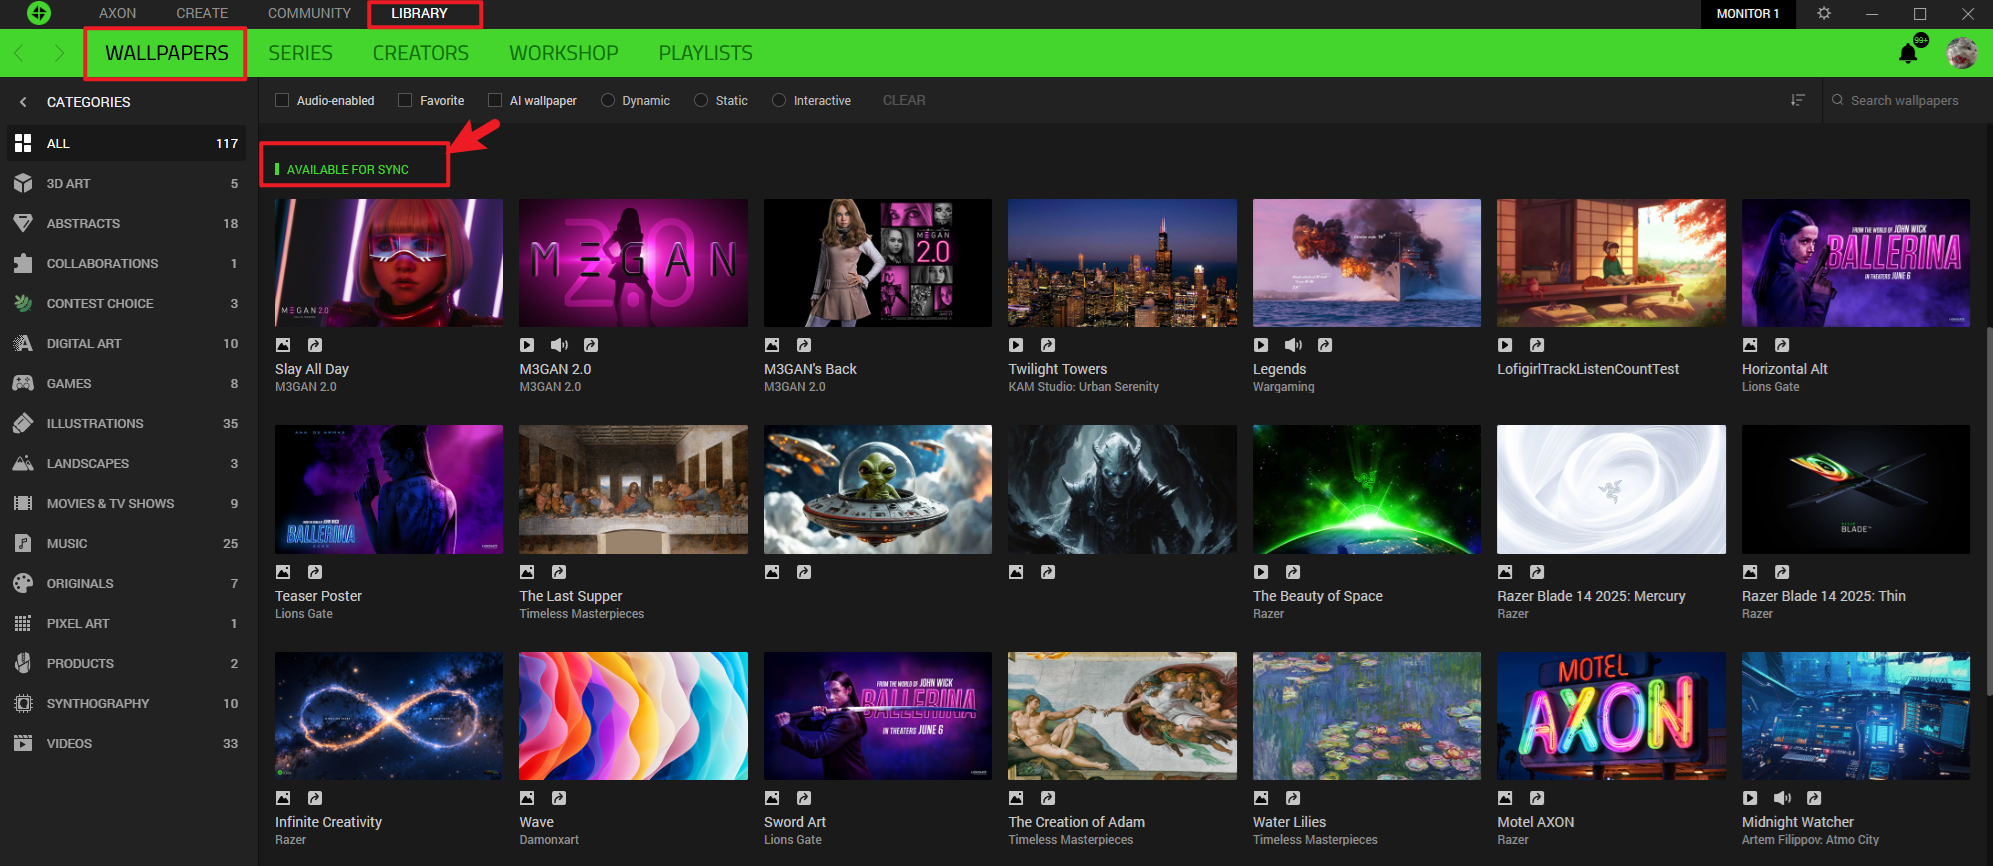Collapse the Categories panel chevron

pyautogui.click(x=23, y=102)
